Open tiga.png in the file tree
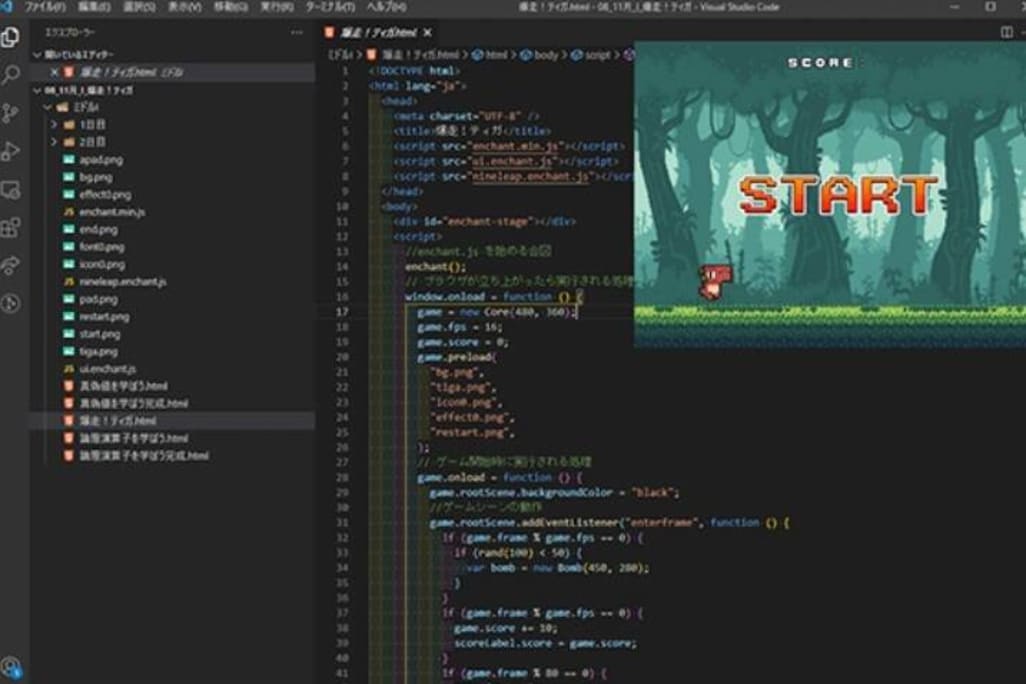Viewport: 1026px width, 684px height. (97, 352)
